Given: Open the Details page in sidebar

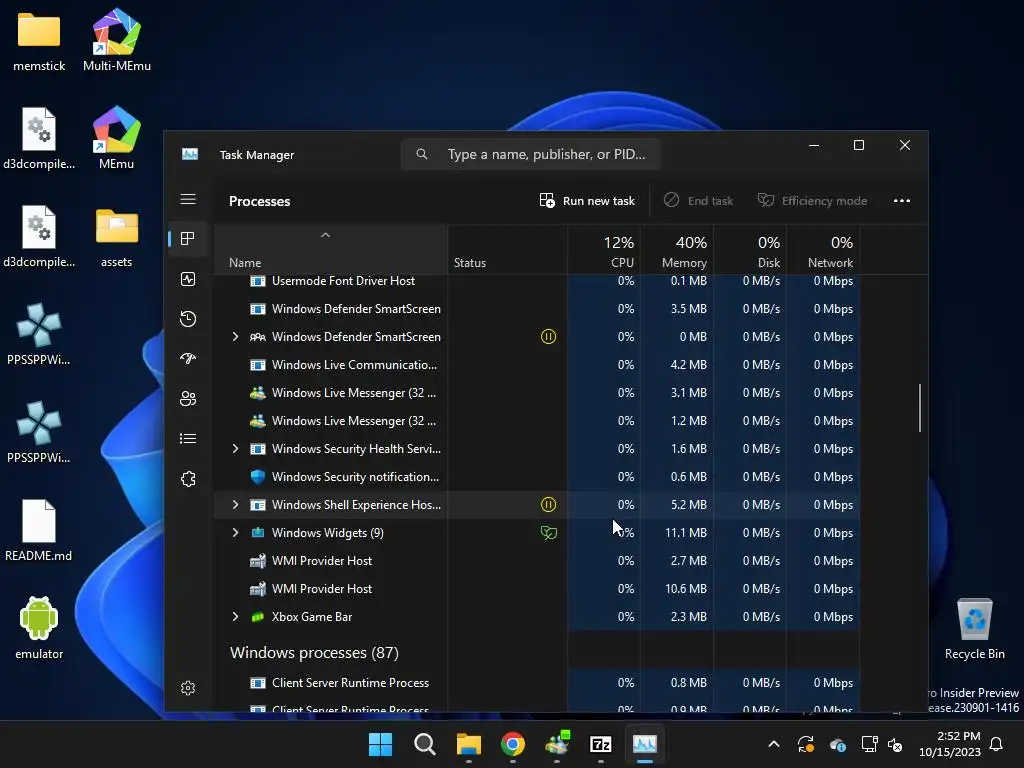Looking at the screenshot, I should coord(188,438).
